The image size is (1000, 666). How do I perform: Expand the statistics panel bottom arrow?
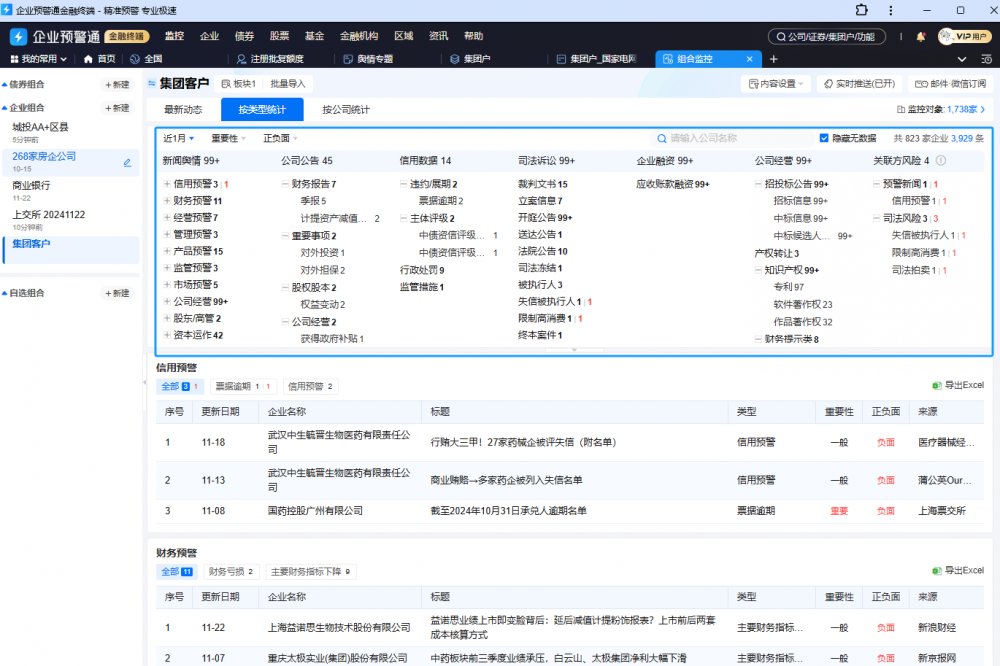pyautogui.click(x=575, y=350)
